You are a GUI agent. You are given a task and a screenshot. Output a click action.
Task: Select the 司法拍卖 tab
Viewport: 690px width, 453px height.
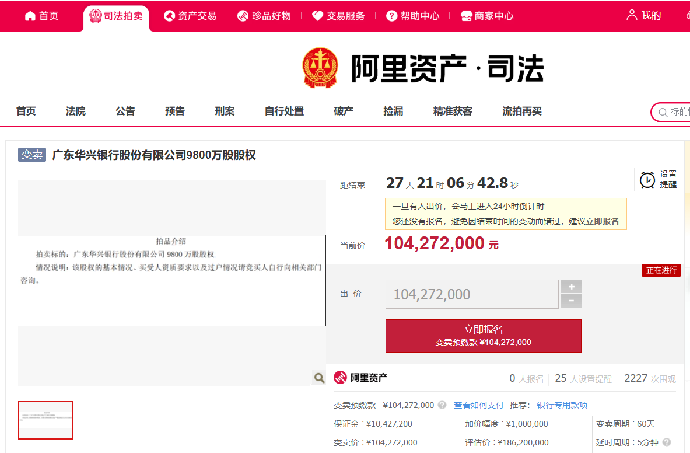pyautogui.click(x=117, y=17)
